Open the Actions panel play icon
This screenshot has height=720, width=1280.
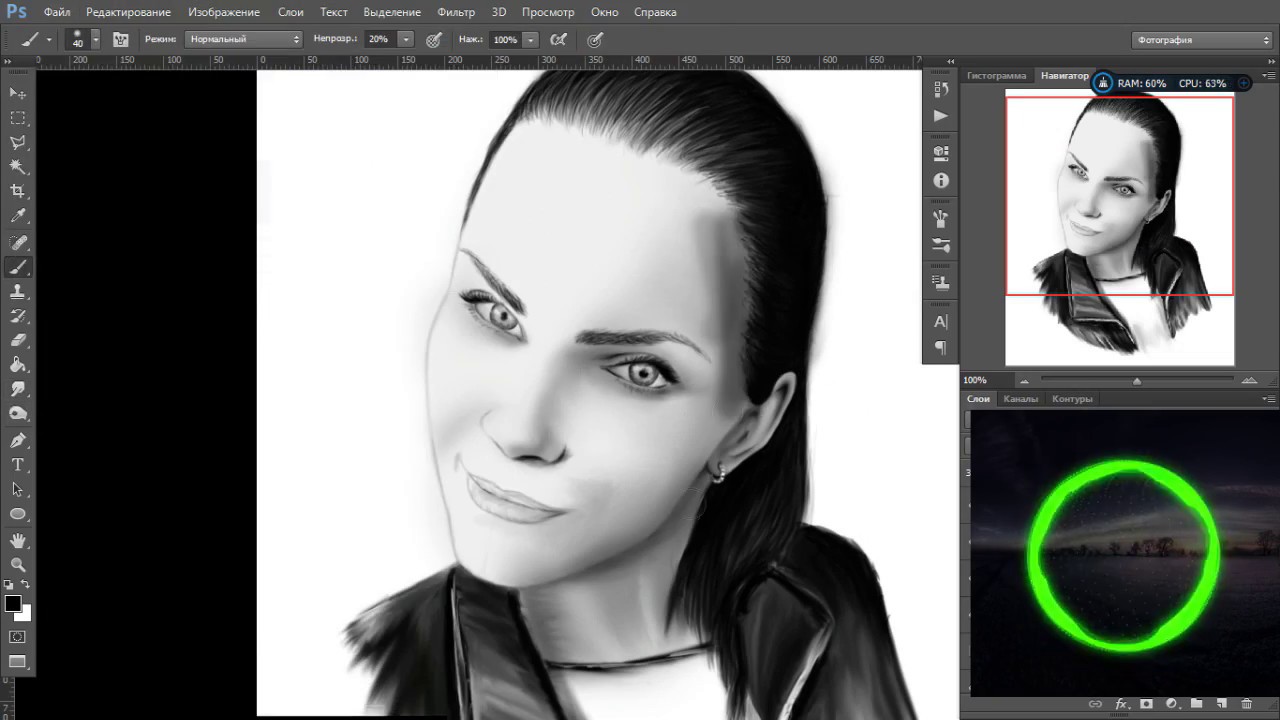point(940,116)
